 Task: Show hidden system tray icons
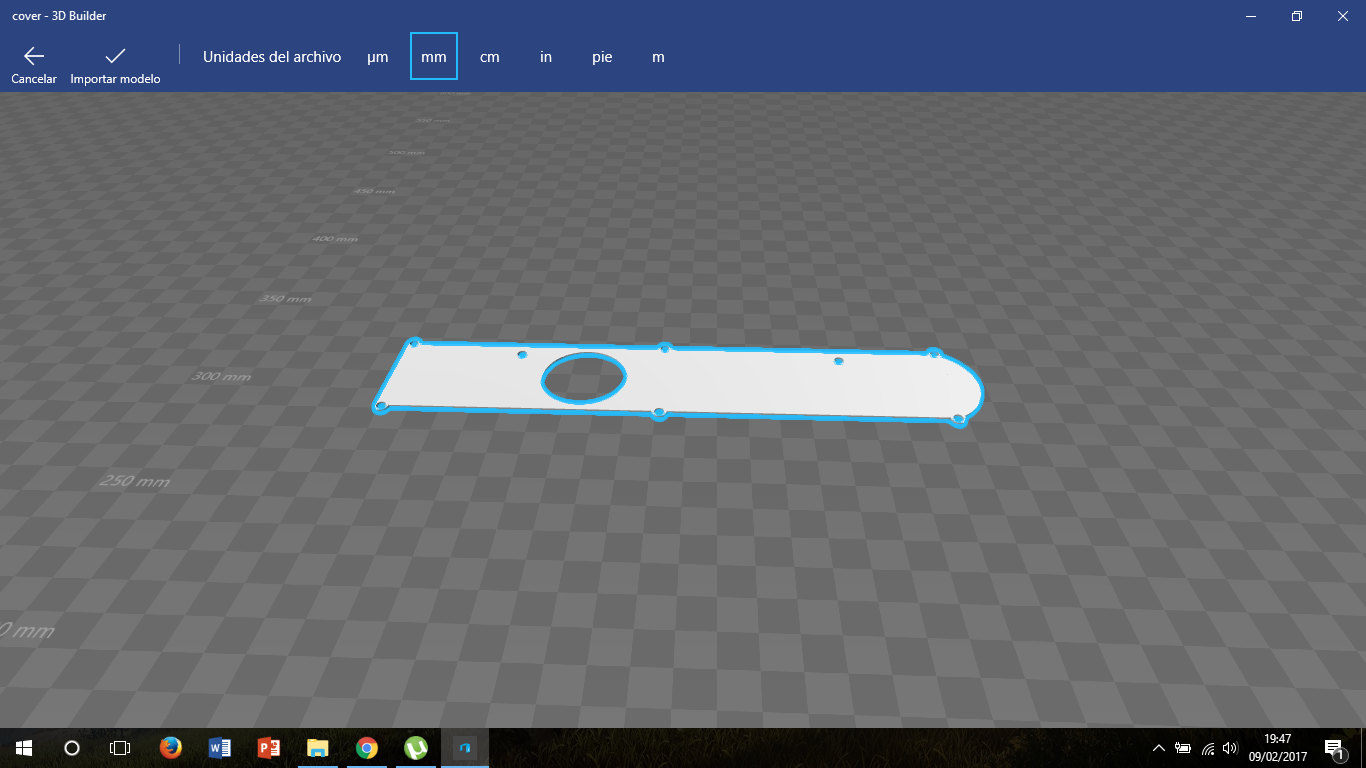coord(1158,747)
